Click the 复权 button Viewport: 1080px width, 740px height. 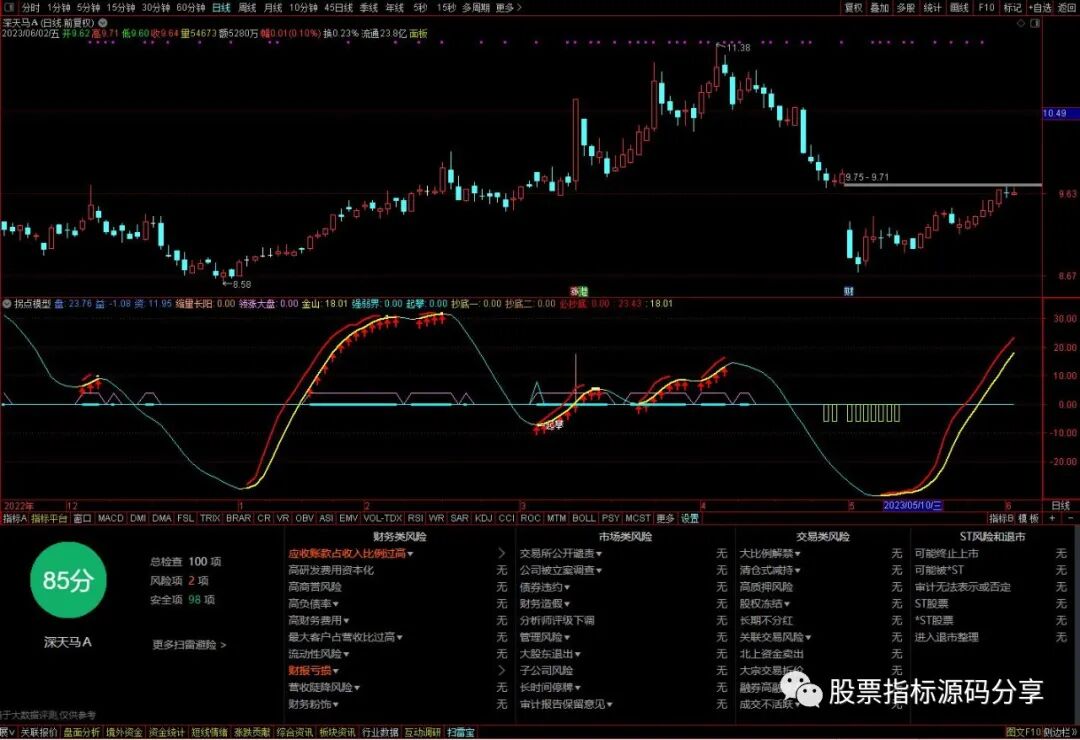[853, 8]
